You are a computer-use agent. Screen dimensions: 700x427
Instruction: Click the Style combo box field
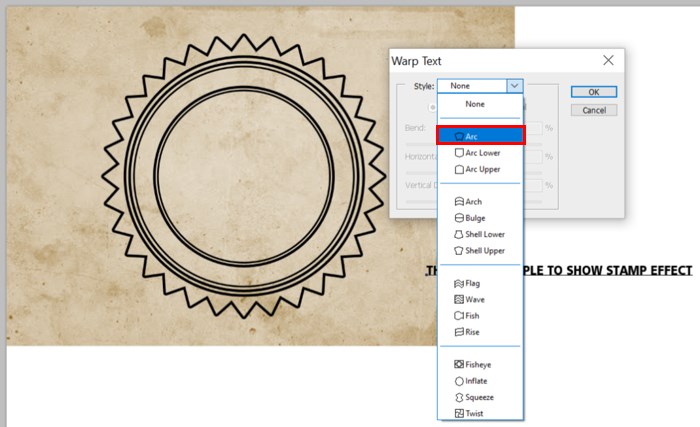(479, 86)
